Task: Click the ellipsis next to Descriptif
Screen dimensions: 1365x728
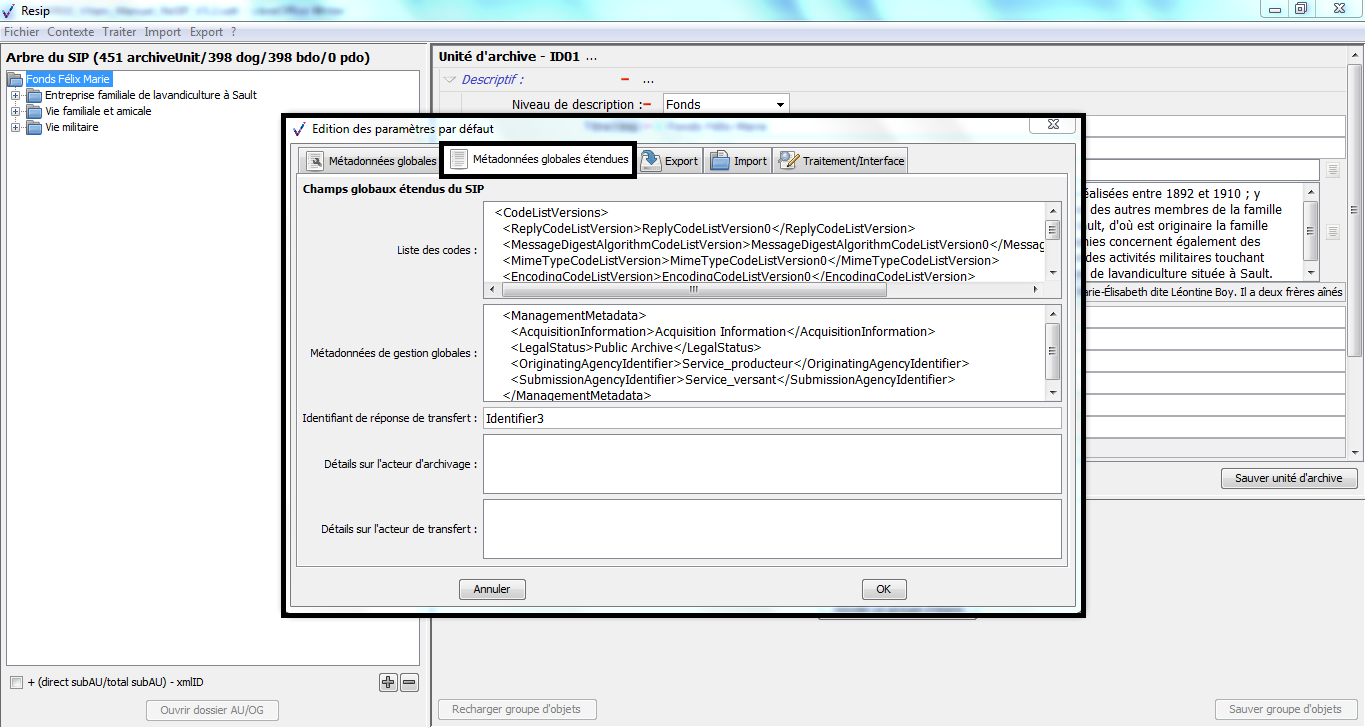Action: coord(648,80)
